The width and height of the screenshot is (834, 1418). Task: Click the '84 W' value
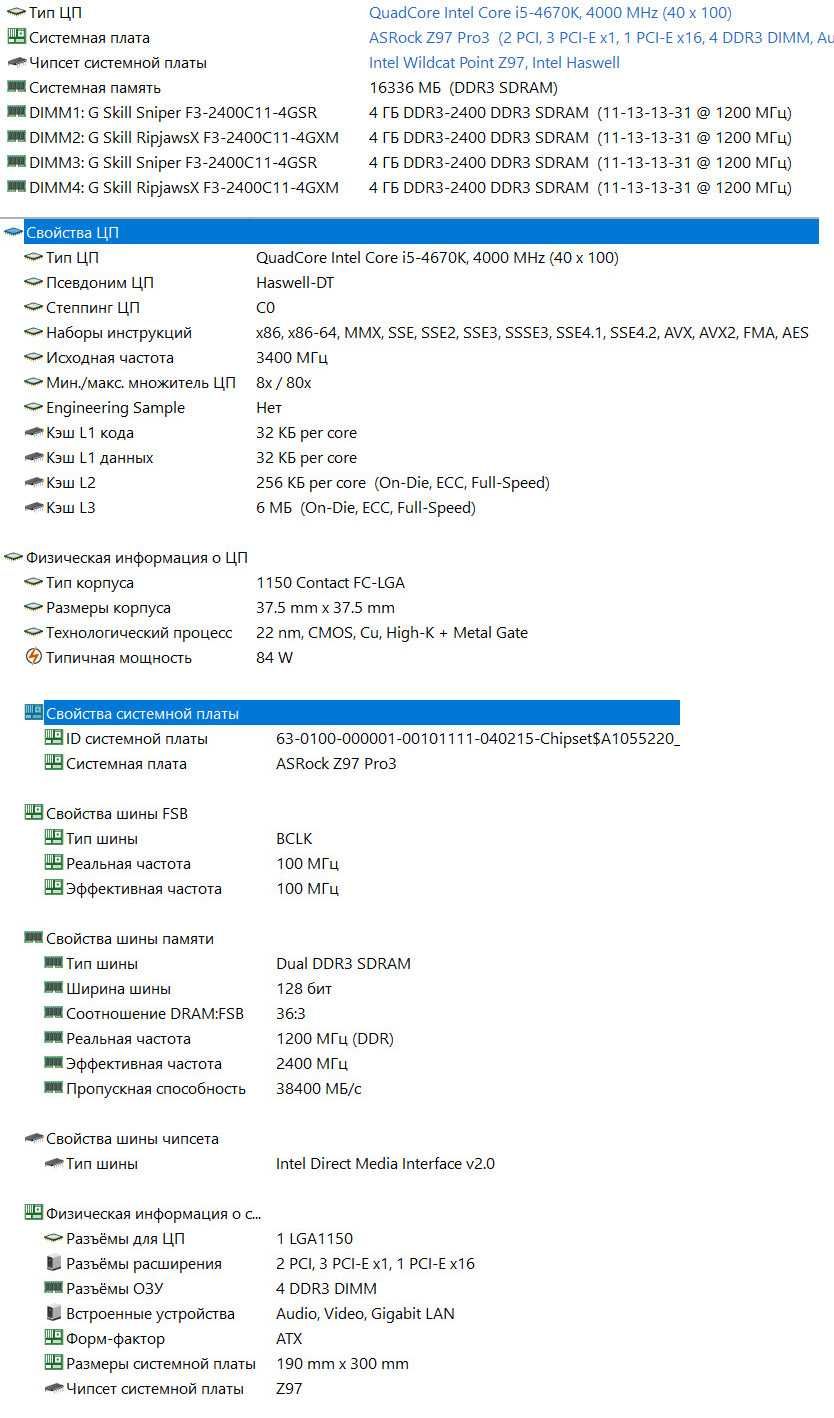tap(275, 658)
